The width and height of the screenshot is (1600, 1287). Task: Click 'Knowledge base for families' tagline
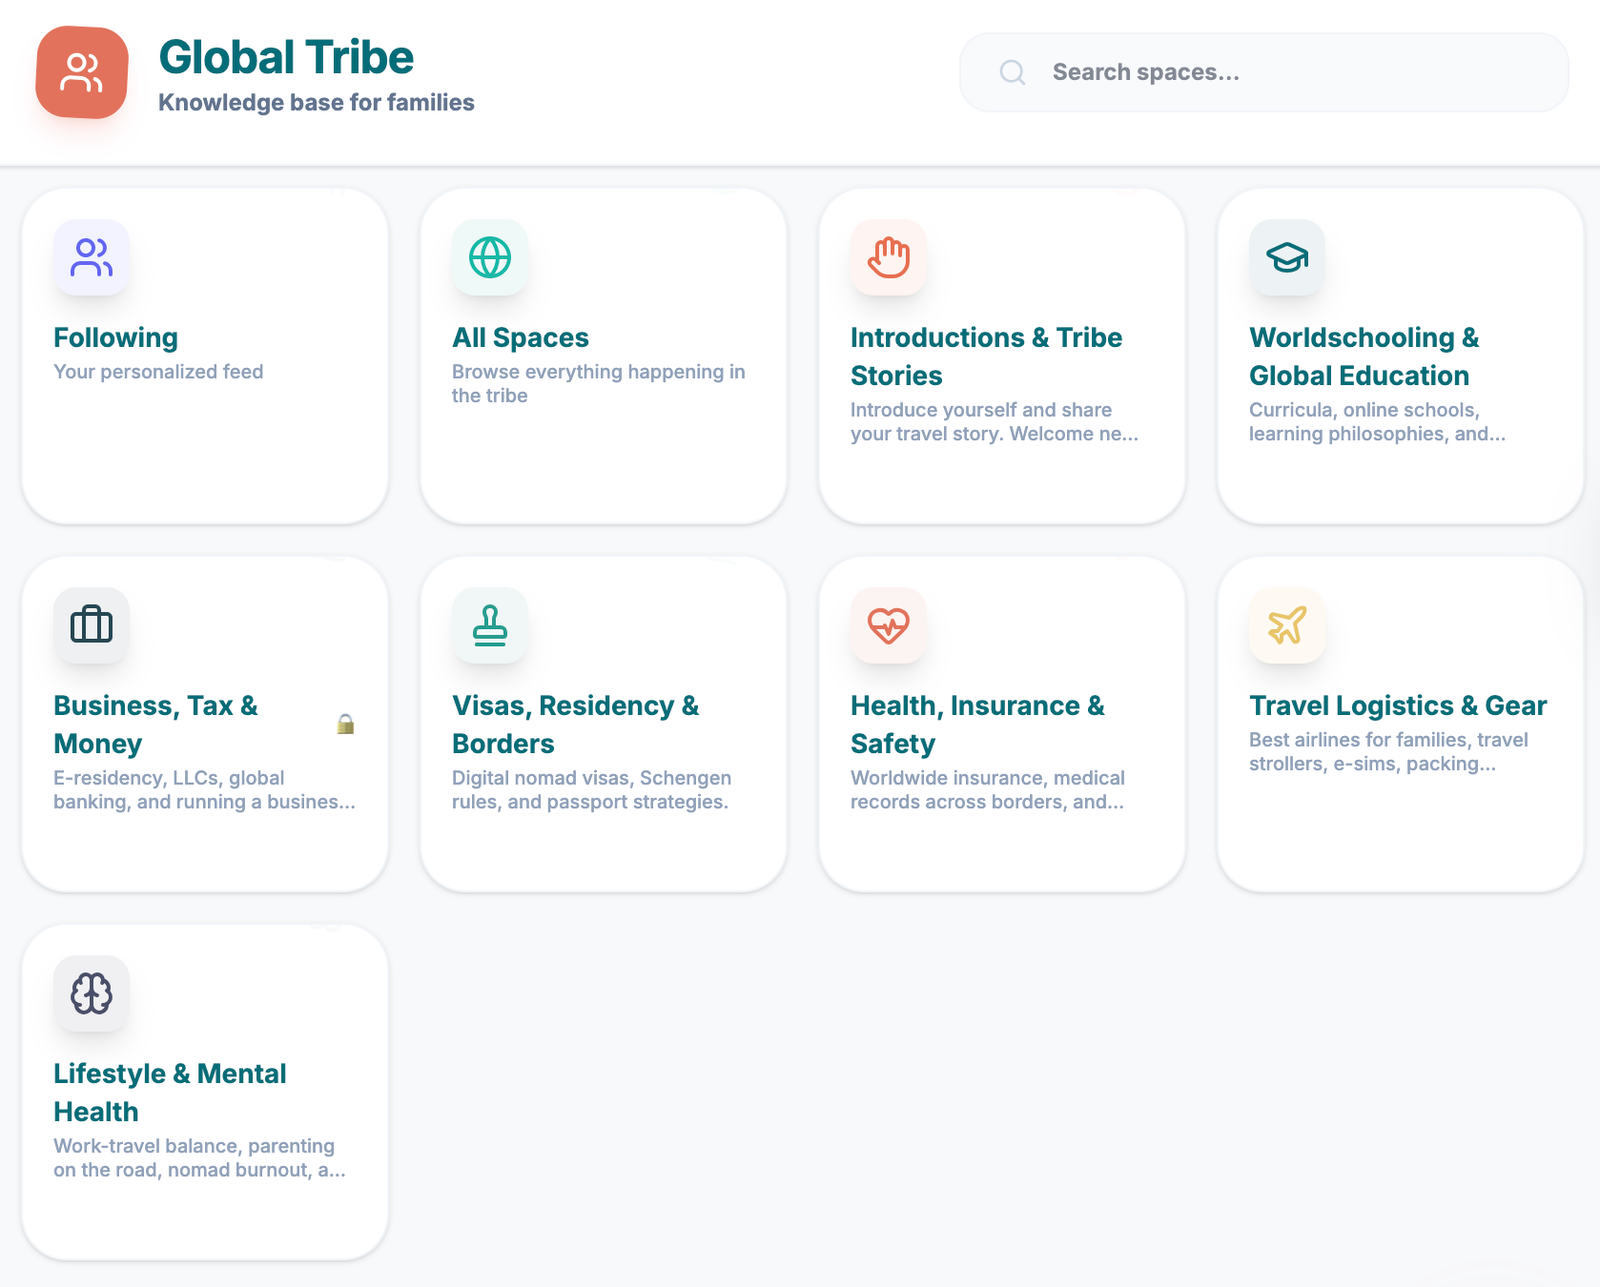click(316, 103)
